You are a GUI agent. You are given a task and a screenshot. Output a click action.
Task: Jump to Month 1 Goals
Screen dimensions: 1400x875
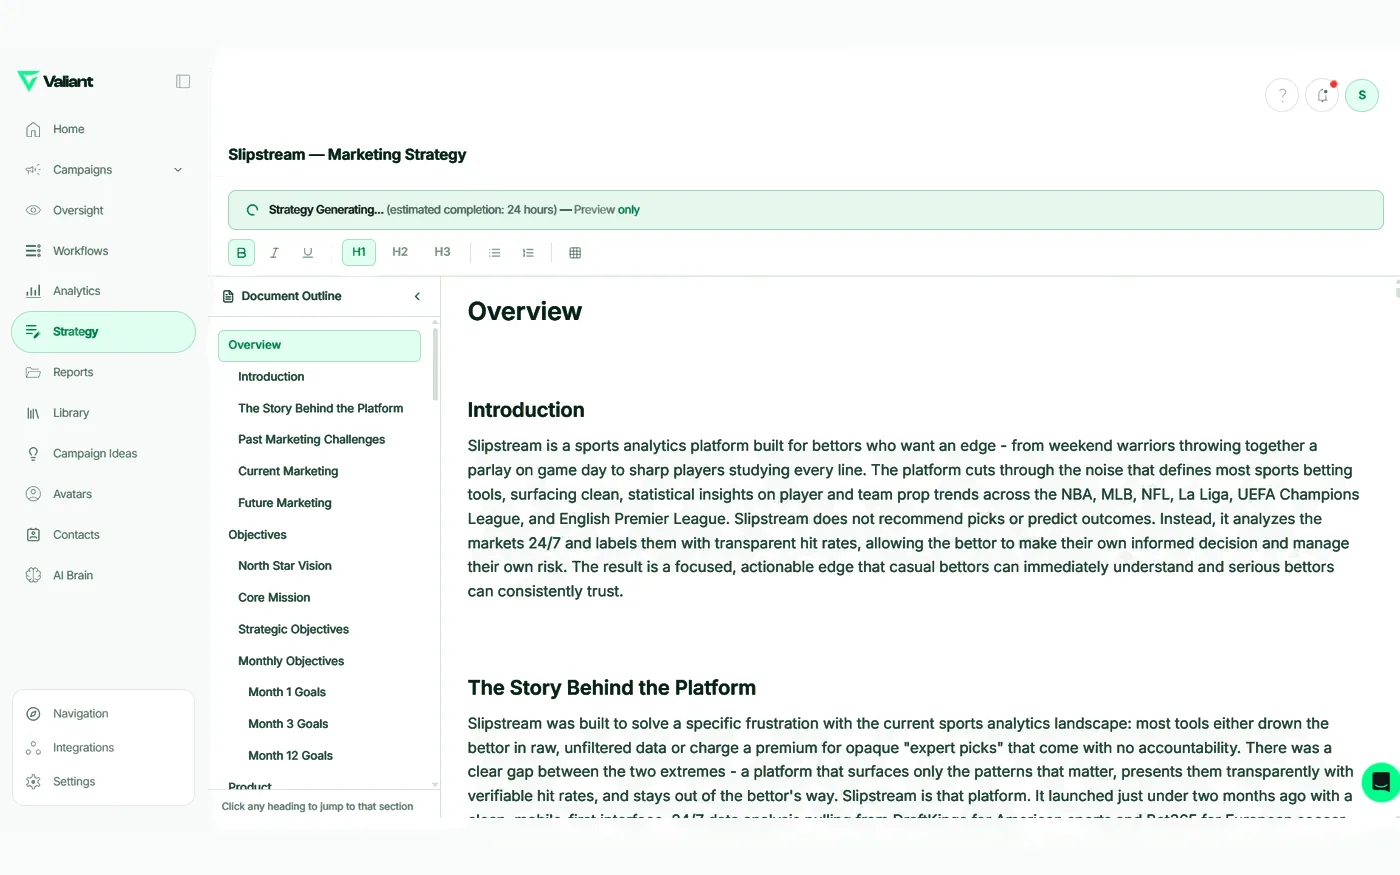point(287,692)
